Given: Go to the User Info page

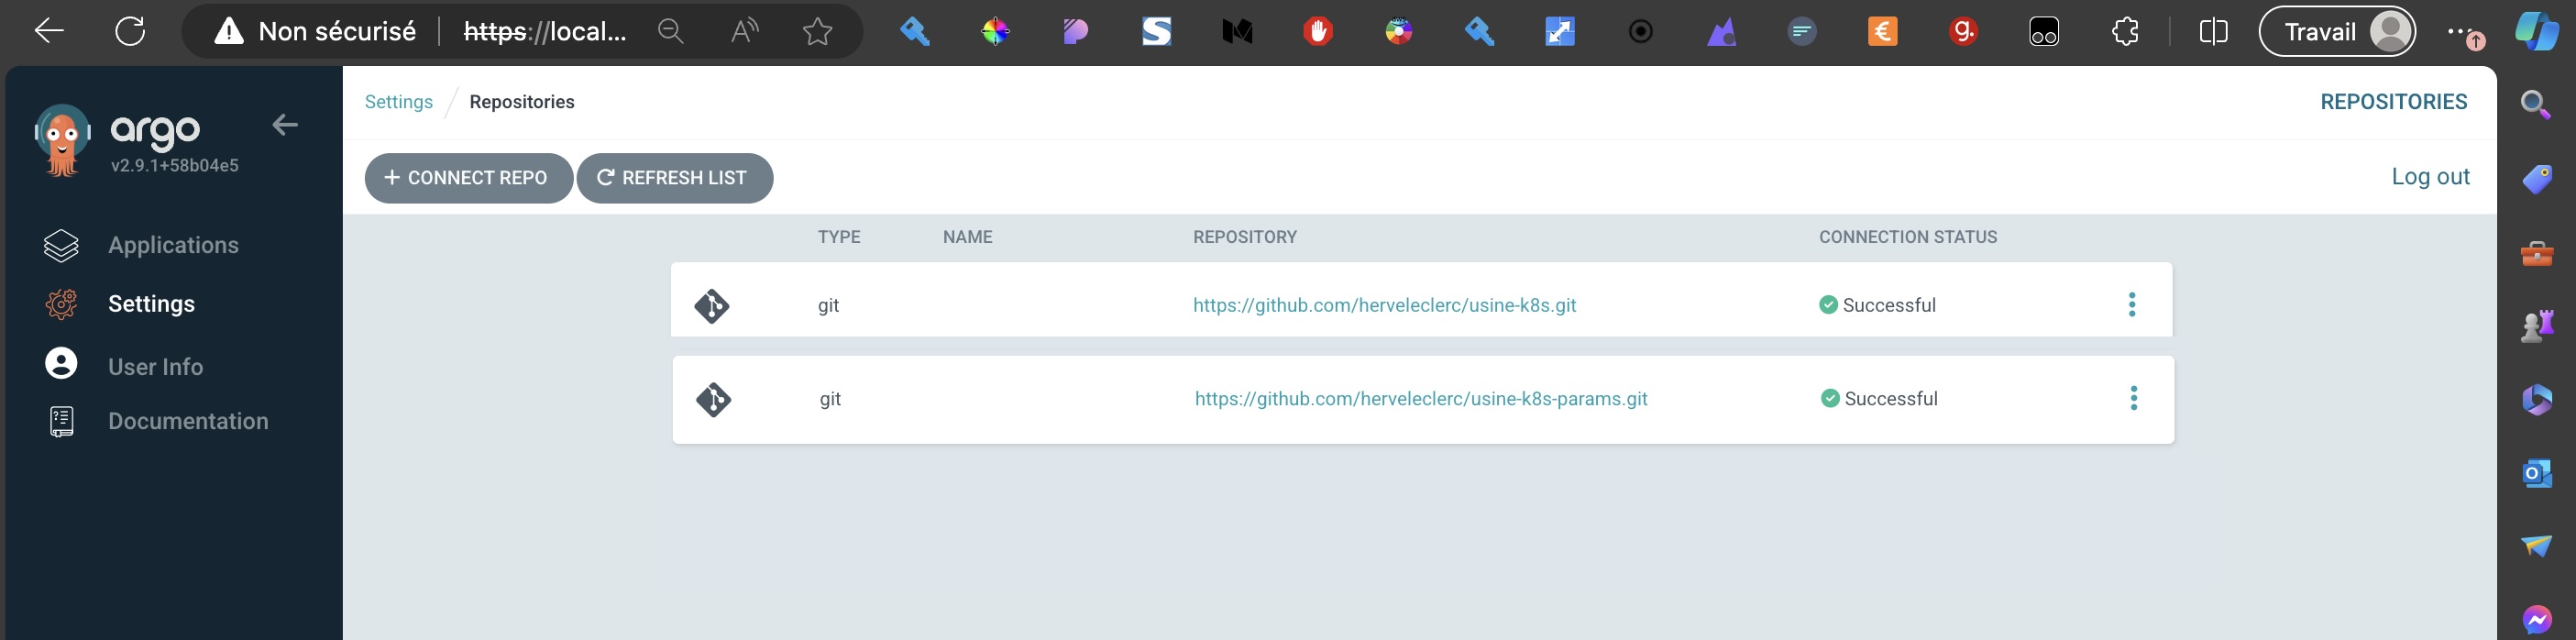Looking at the screenshot, I should pyautogui.click(x=155, y=367).
